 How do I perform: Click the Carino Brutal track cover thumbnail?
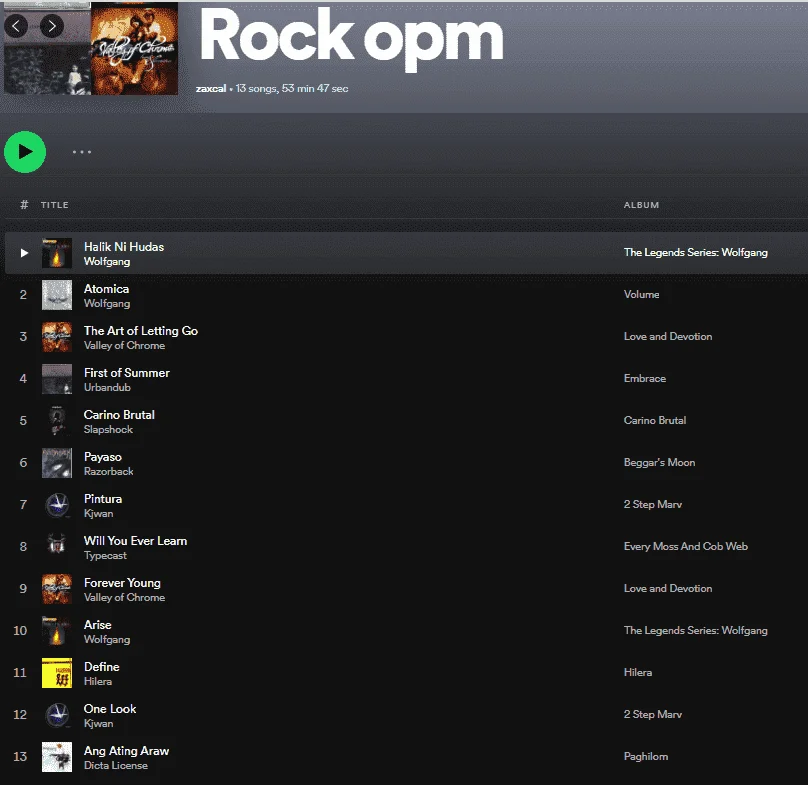(57, 421)
